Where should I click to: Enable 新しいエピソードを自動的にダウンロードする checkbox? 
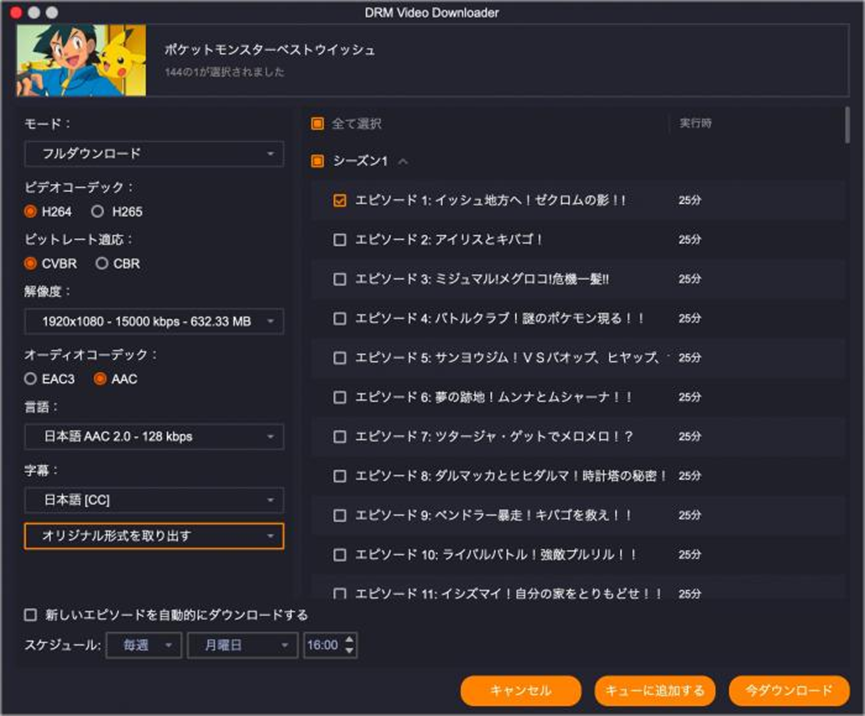tap(30, 615)
